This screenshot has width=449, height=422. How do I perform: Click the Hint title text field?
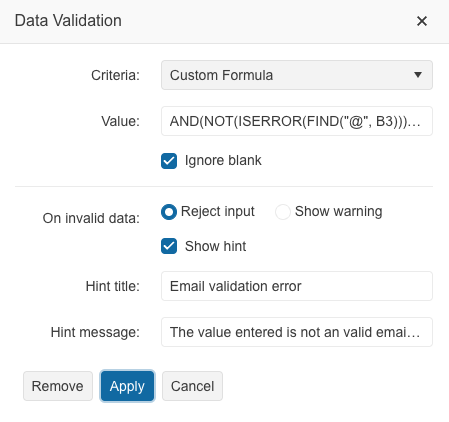[297, 286]
